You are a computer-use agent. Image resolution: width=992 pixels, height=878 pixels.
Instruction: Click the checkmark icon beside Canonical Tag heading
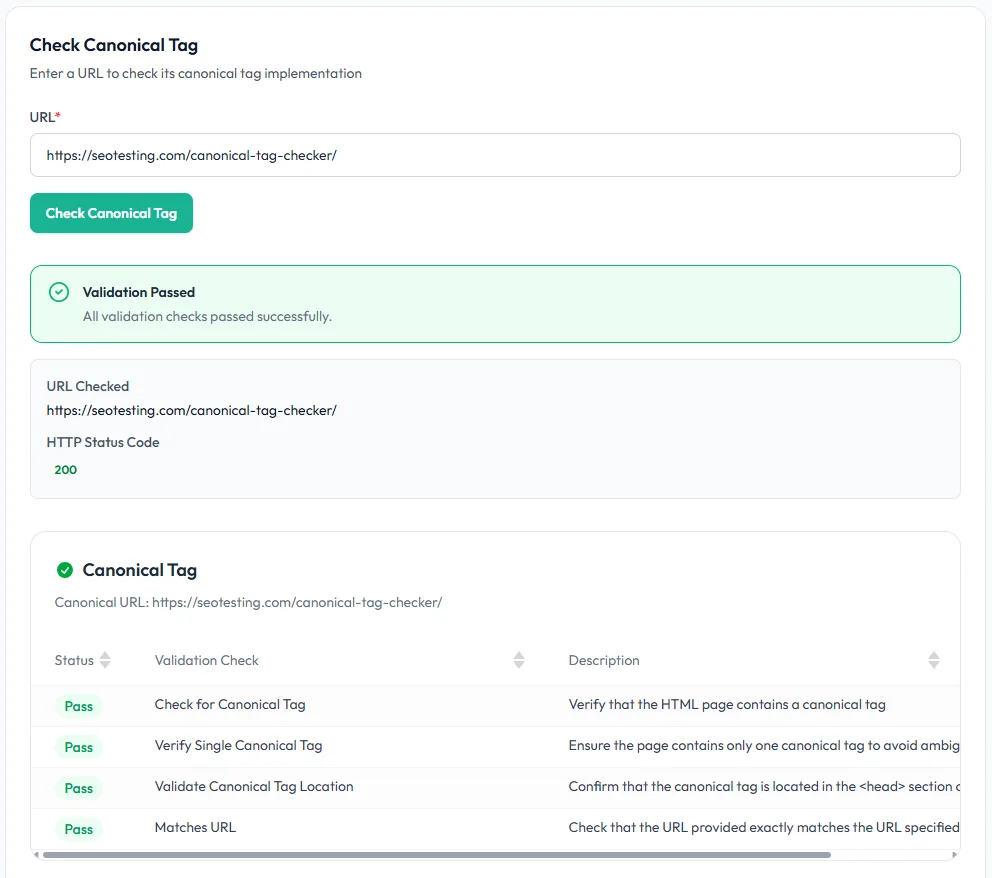(65, 569)
